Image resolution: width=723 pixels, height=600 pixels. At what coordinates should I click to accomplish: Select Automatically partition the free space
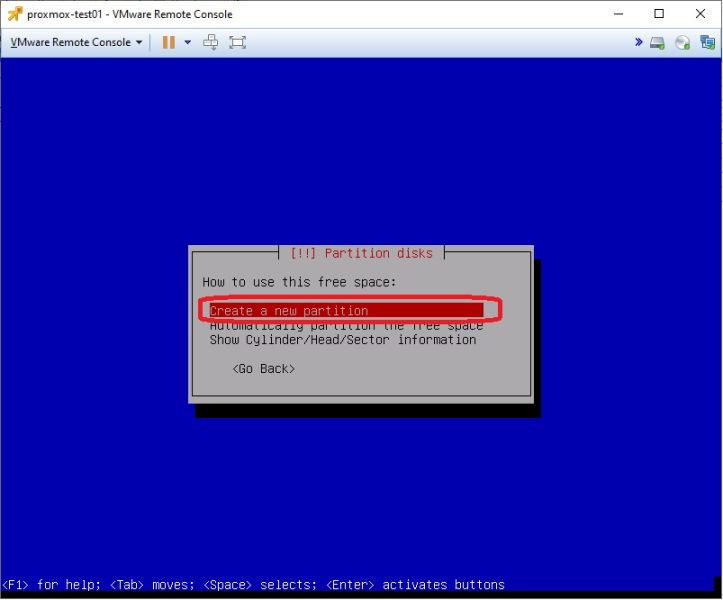[x=346, y=325]
